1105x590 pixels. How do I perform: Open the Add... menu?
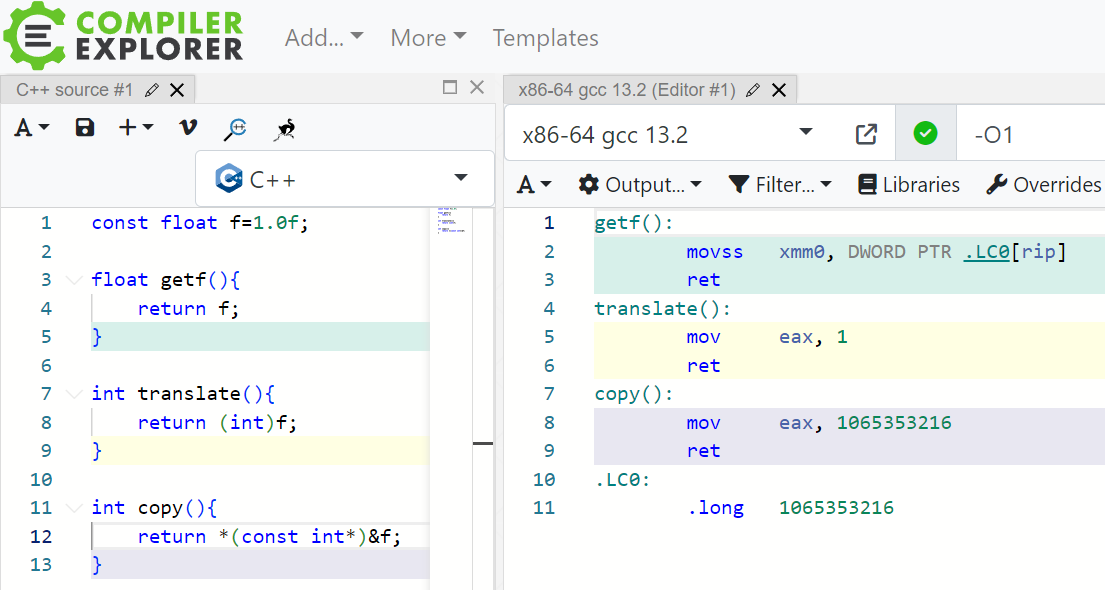click(323, 38)
